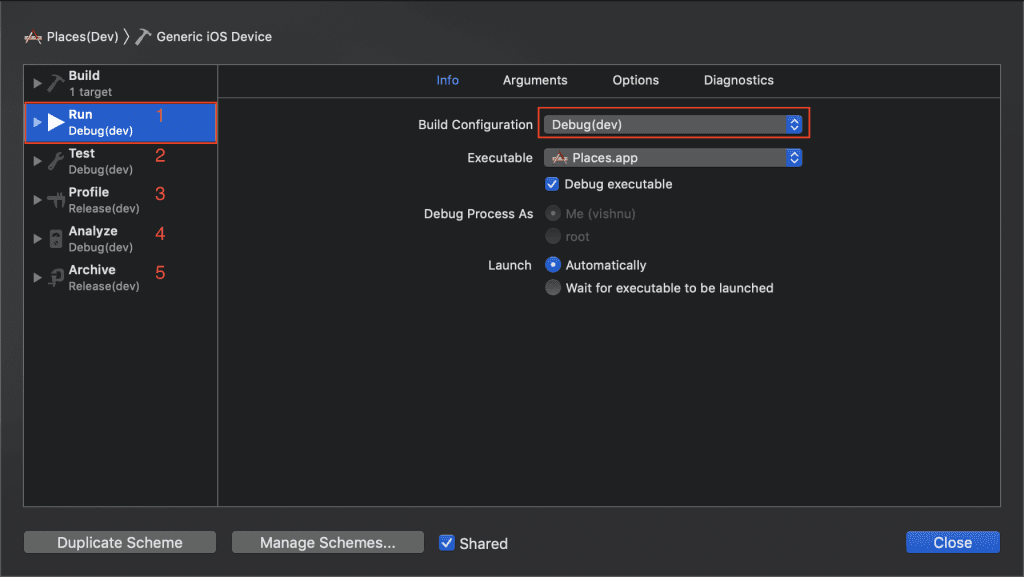Click the Test wrench icon
This screenshot has width=1024, height=577.
click(56, 161)
